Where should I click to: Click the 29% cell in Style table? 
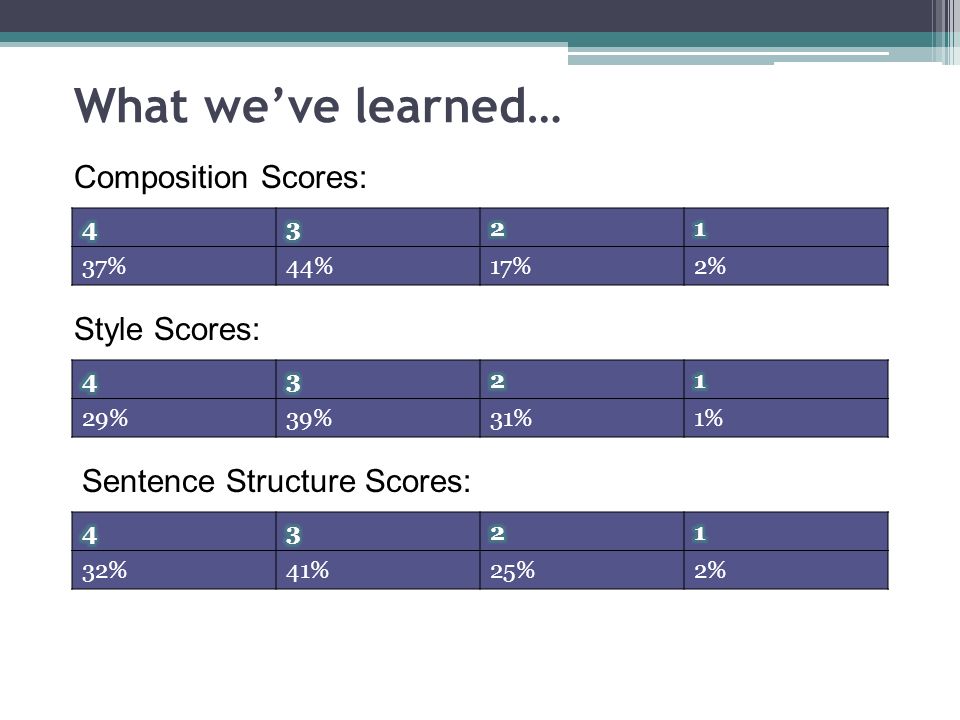174,418
